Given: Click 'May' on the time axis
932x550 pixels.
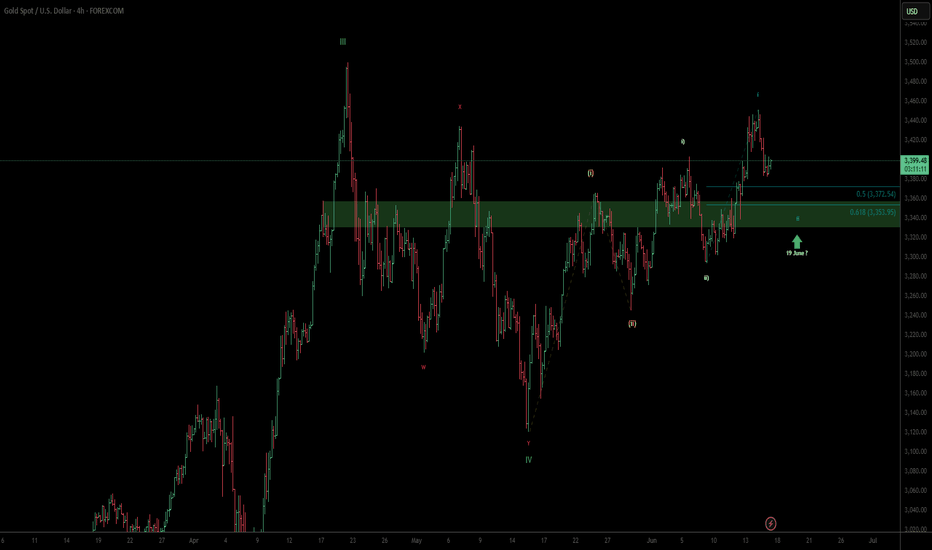Looking at the screenshot, I should click(416, 540).
